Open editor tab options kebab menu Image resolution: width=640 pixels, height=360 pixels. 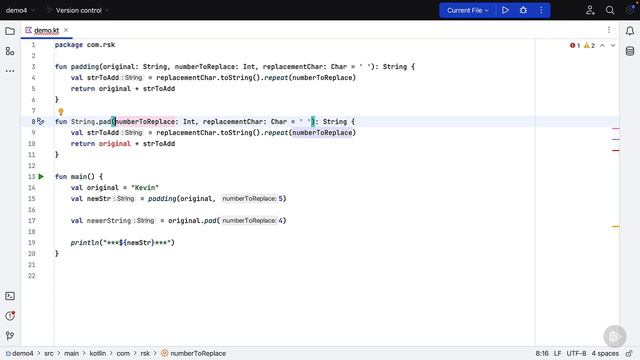coord(609,30)
